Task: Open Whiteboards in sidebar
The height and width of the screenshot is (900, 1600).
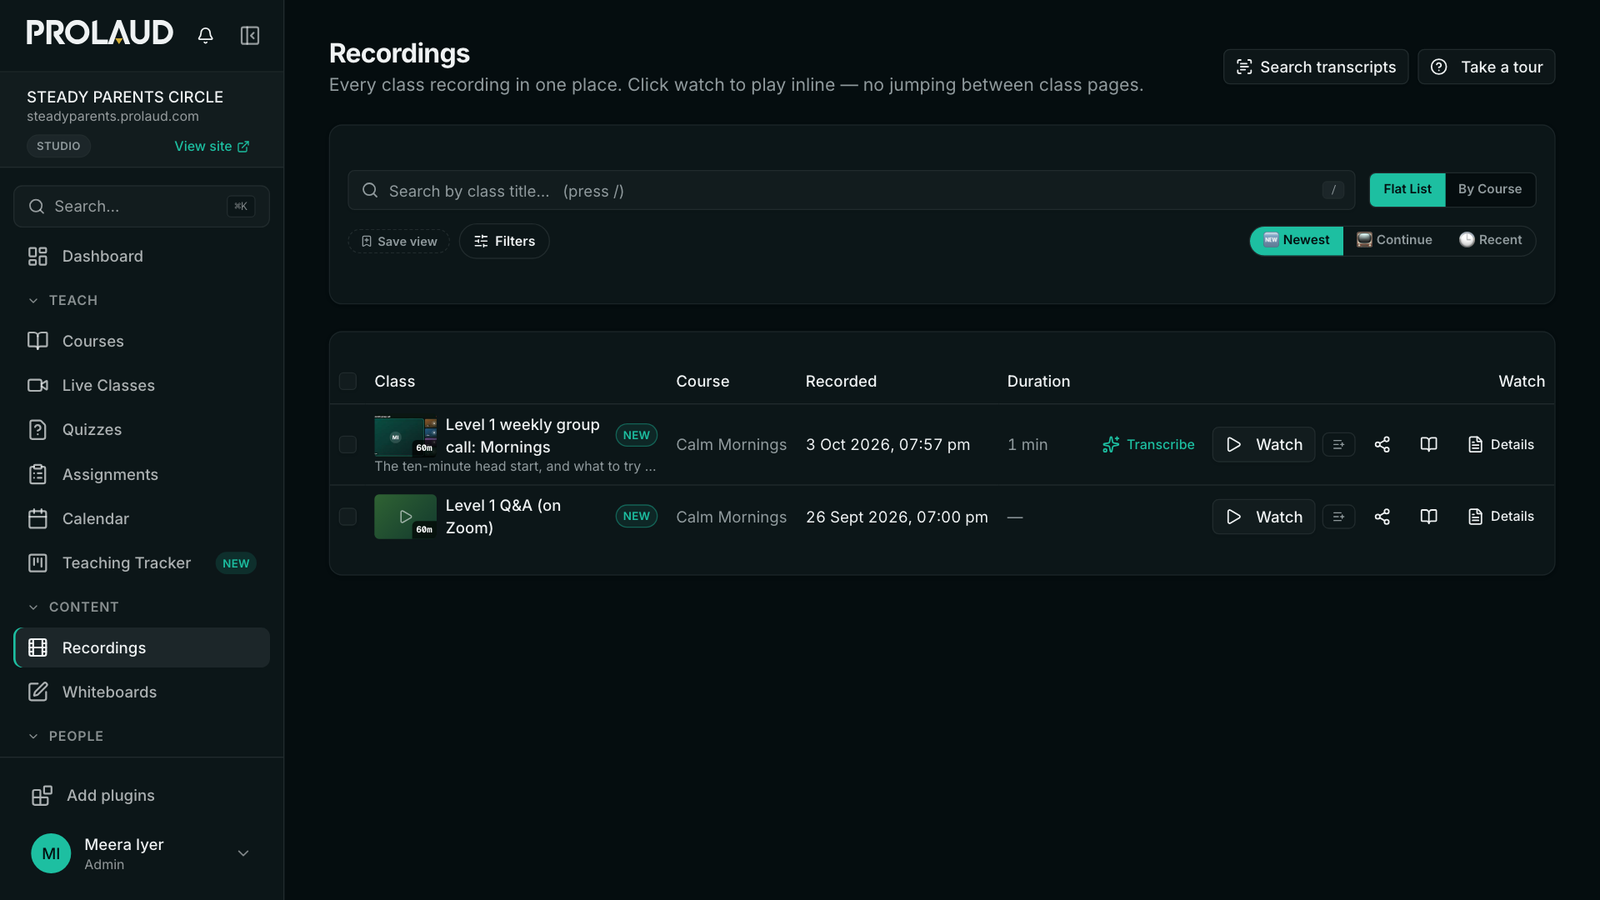Action: (x=142, y=692)
